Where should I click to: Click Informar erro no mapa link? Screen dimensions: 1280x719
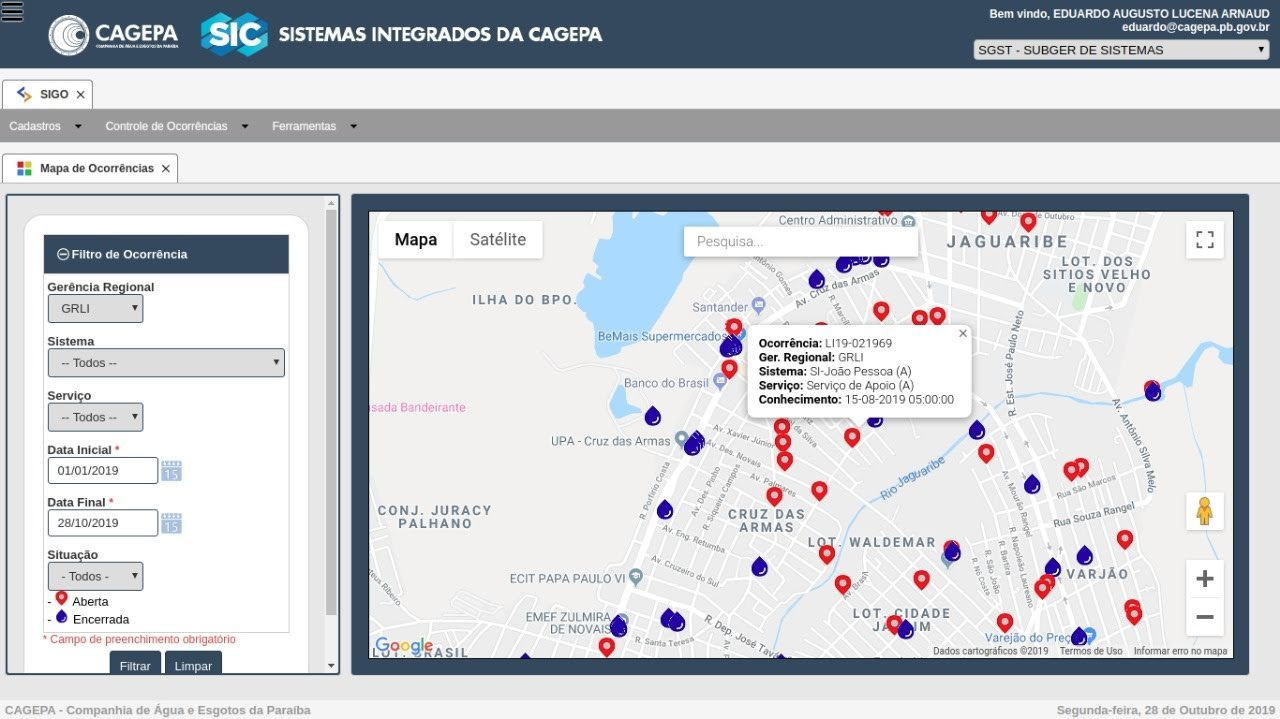1180,651
